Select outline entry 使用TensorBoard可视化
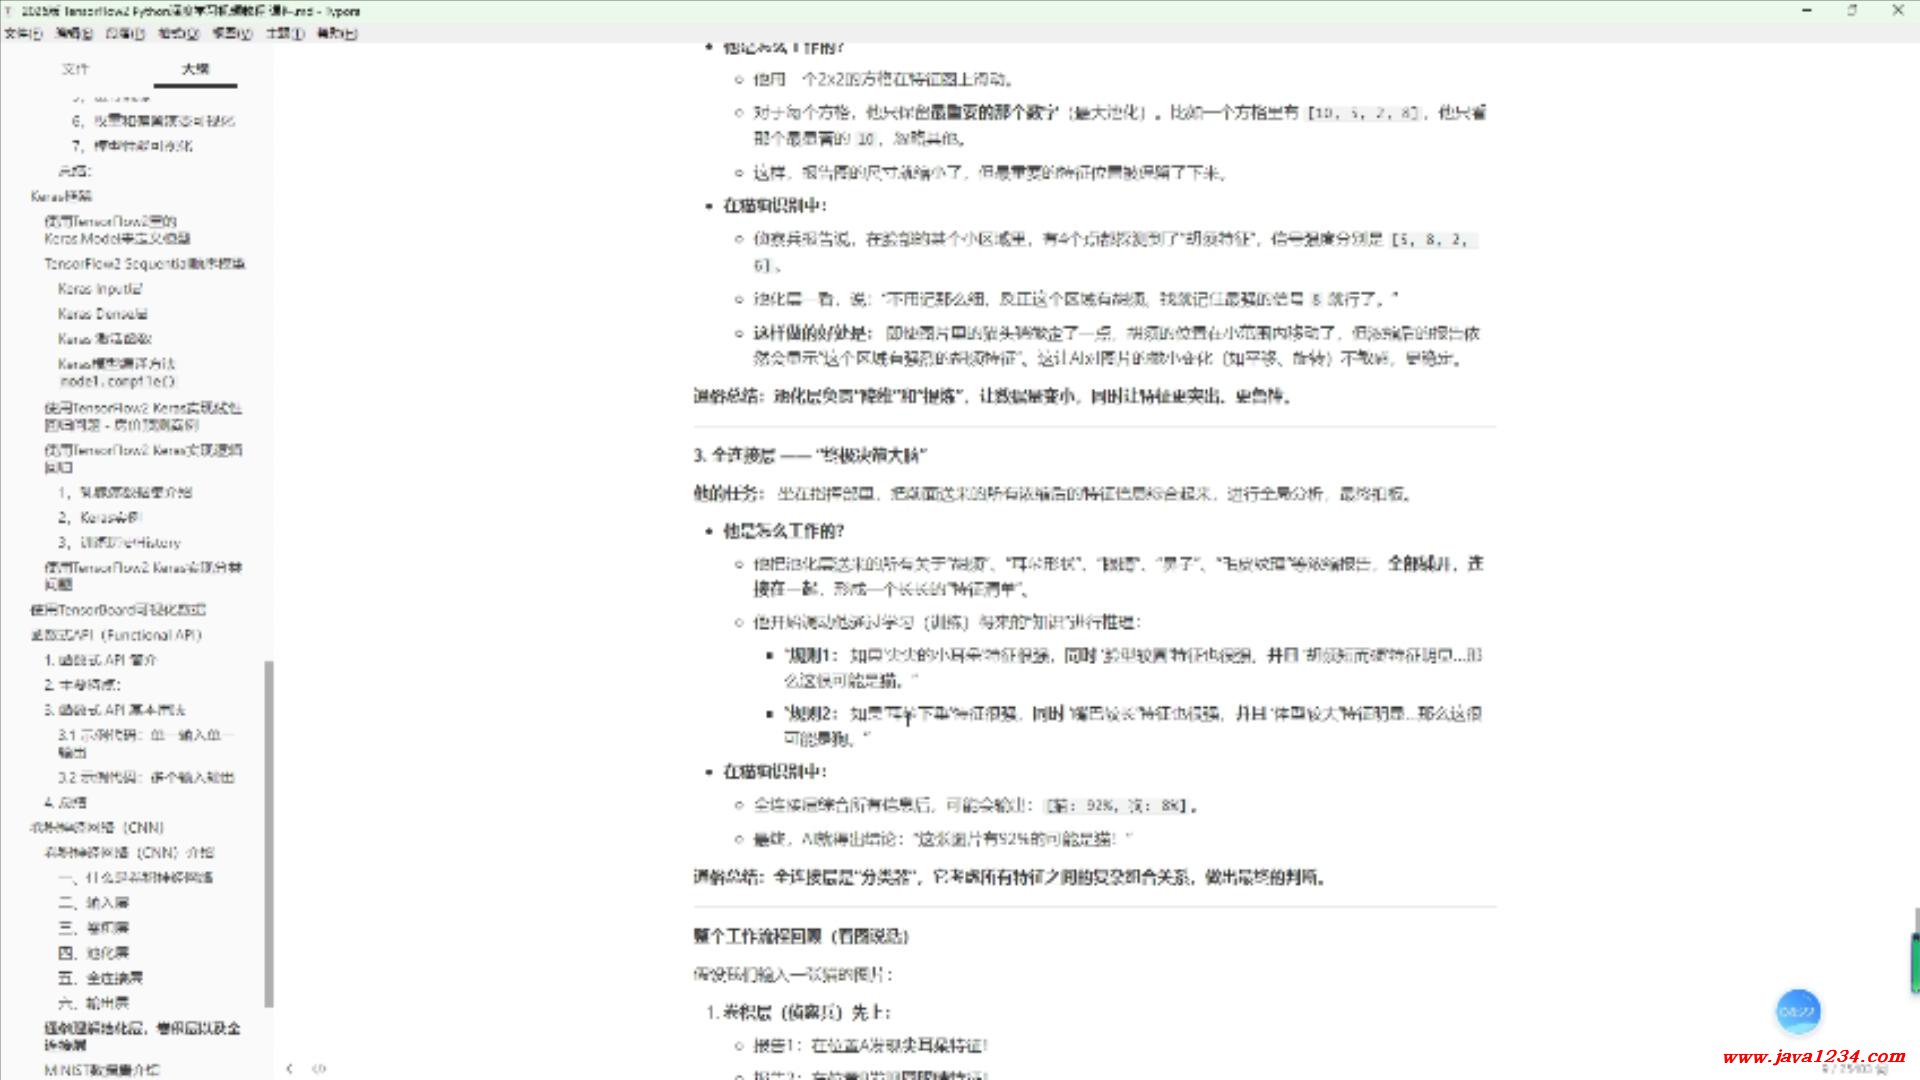Image resolution: width=1920 pixels, height=1080 pixels. tap(118, 609)
